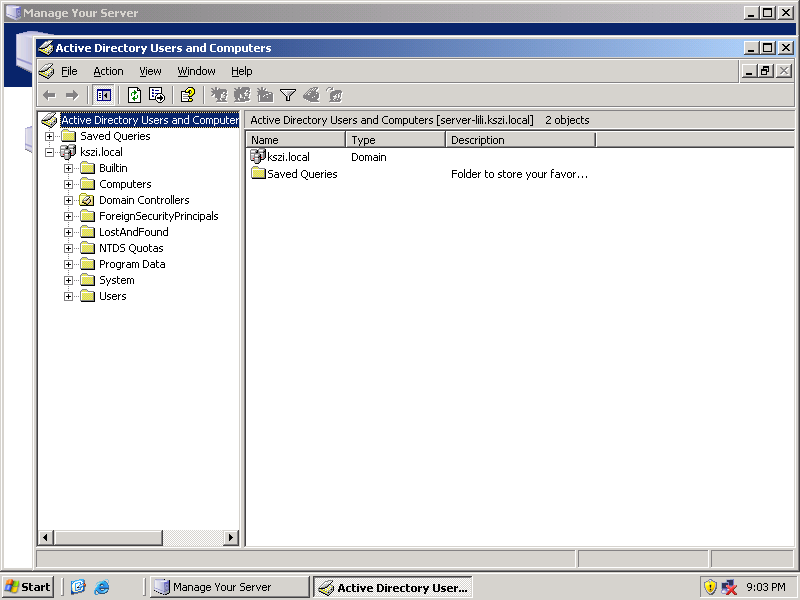Viewport: 800px width, 600px height.
Task: Click the Export List toolbar icon
Action: [x=157, y=95]
